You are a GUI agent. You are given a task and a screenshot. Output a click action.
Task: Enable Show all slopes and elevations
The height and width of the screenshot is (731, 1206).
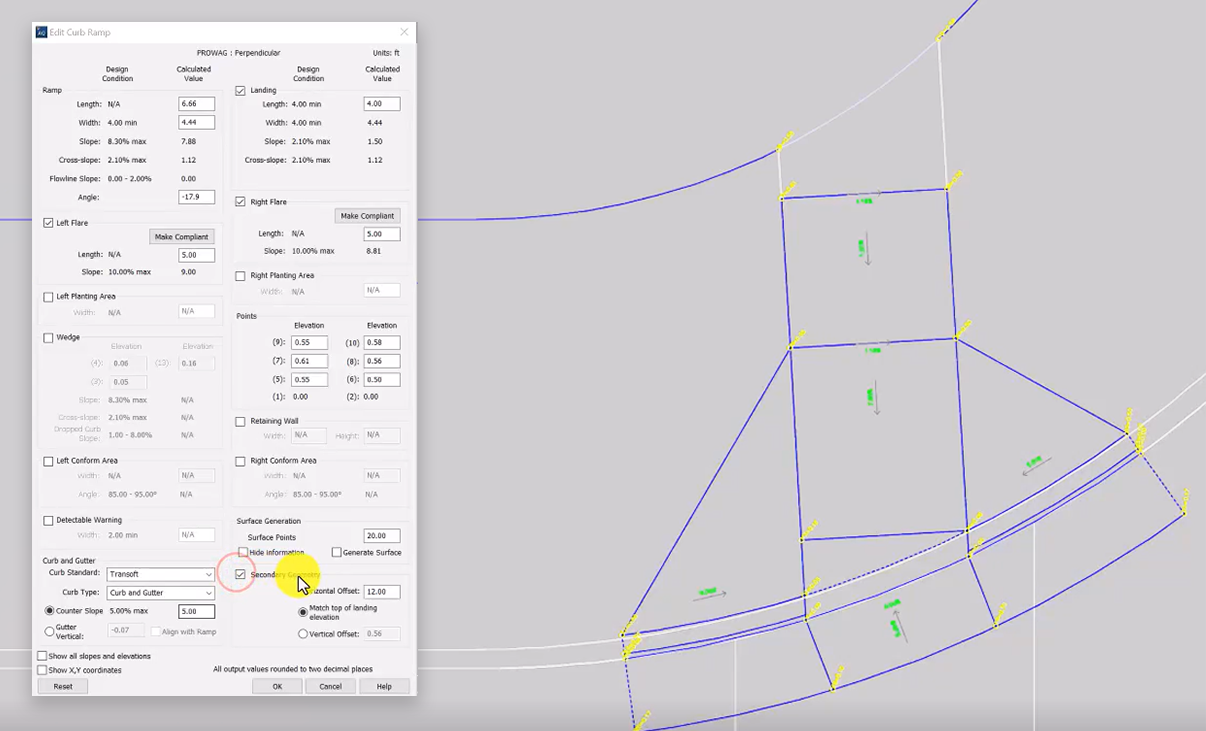(x=42, y=656)
